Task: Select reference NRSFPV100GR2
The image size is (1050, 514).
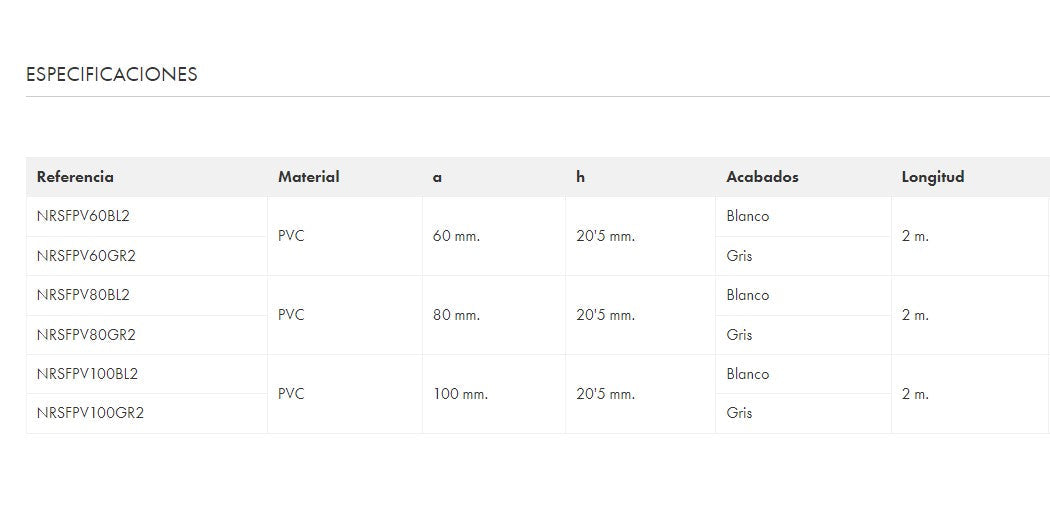Action: coord(90,413)
